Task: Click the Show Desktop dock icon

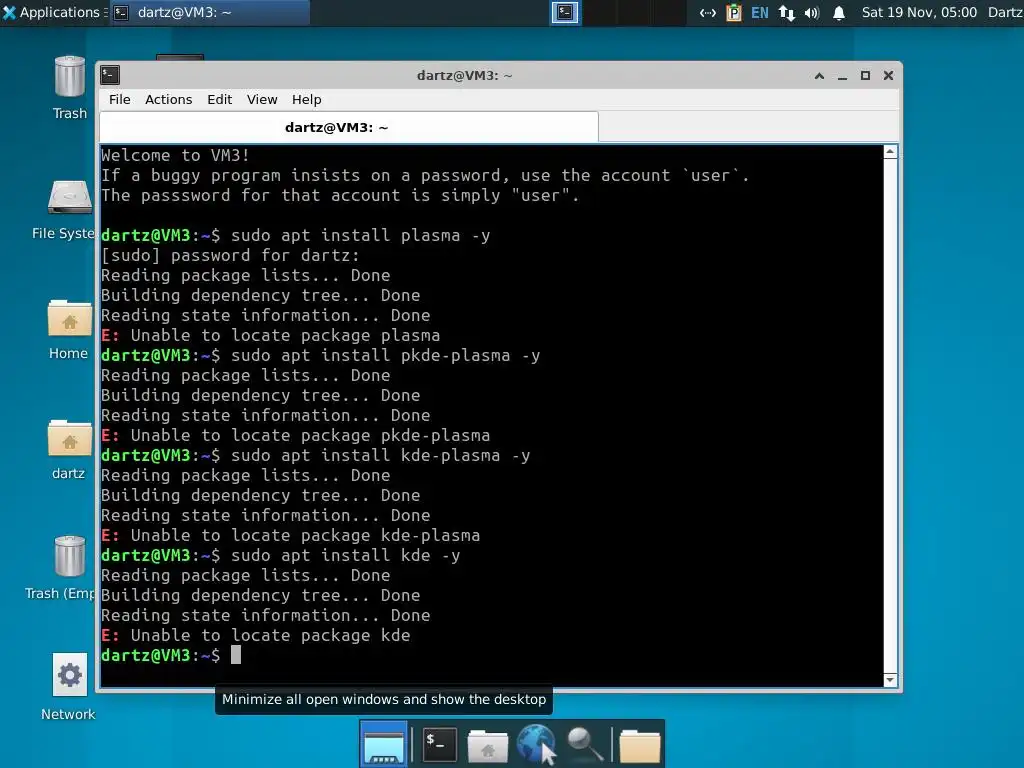Action: click(384, 744)
